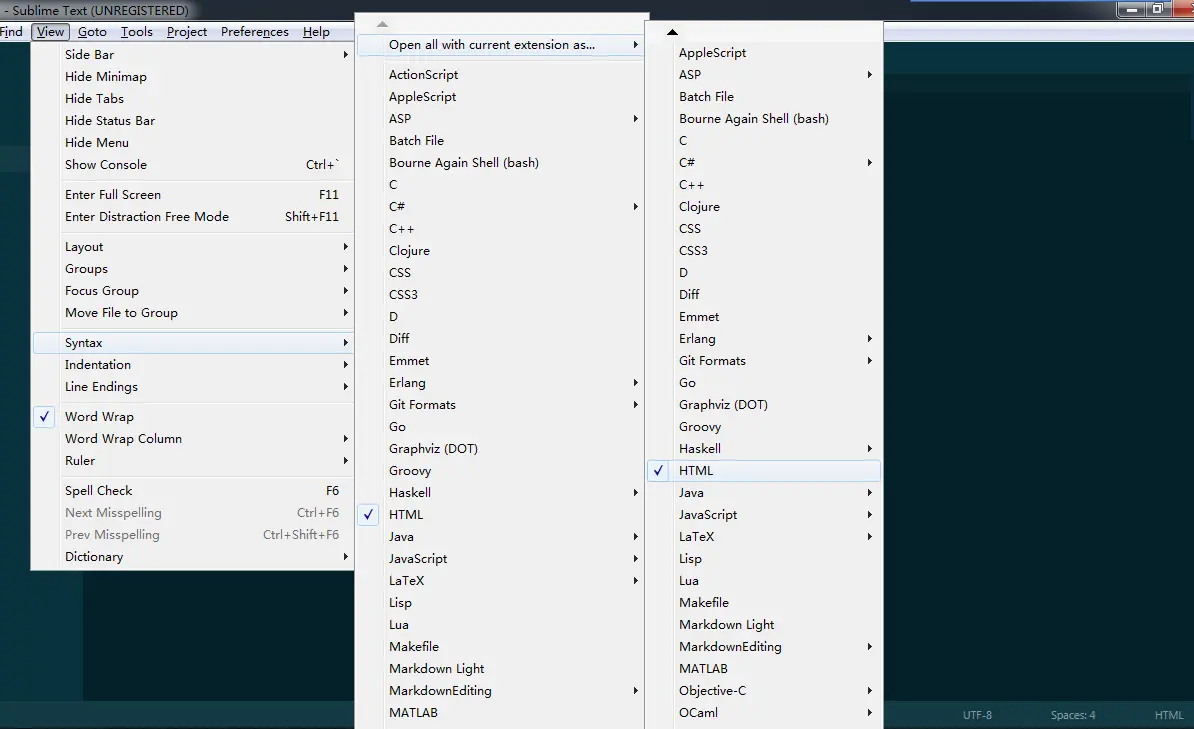The image size is (1194, 729).
Task: Expand the Line Endings submenu
Action: tap(193, 388)
